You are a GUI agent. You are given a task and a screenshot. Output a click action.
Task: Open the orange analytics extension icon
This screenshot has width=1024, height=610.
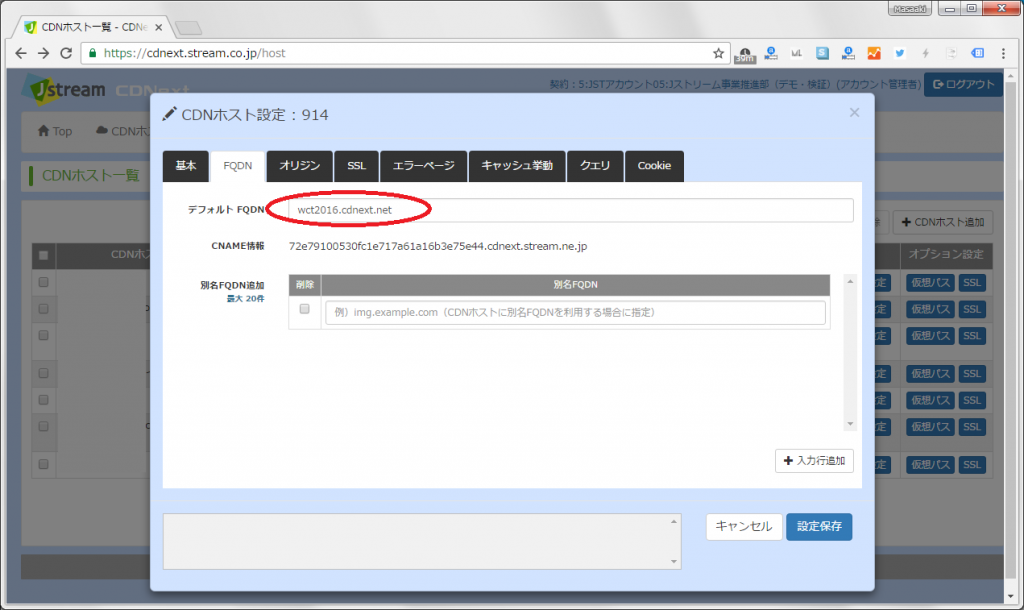click(x=874, y=52)
